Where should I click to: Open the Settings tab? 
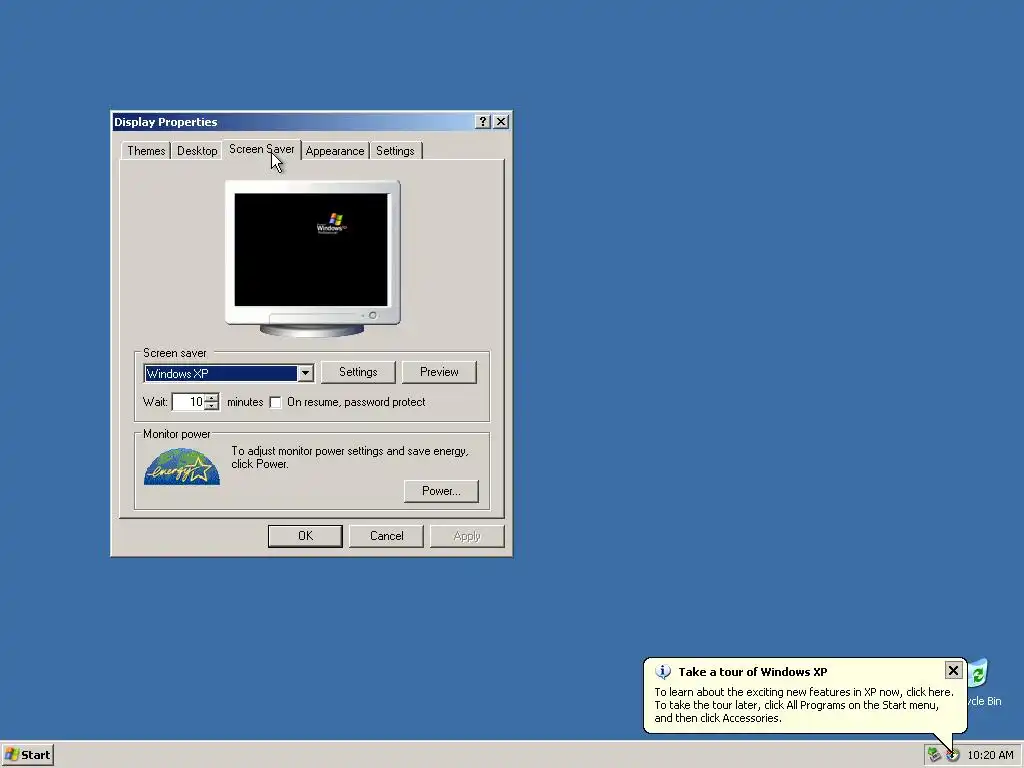point(395,151)
